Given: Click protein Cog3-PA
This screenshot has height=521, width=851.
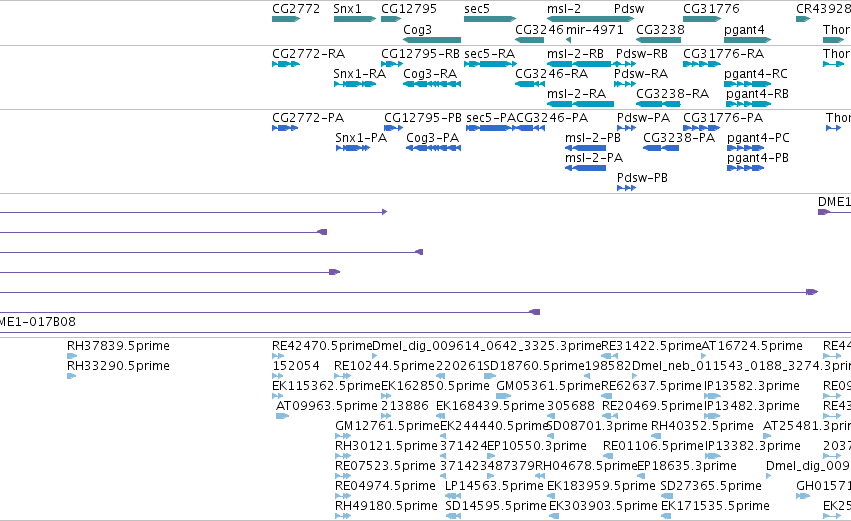Looking at the screenshot, I should point(434,148).
